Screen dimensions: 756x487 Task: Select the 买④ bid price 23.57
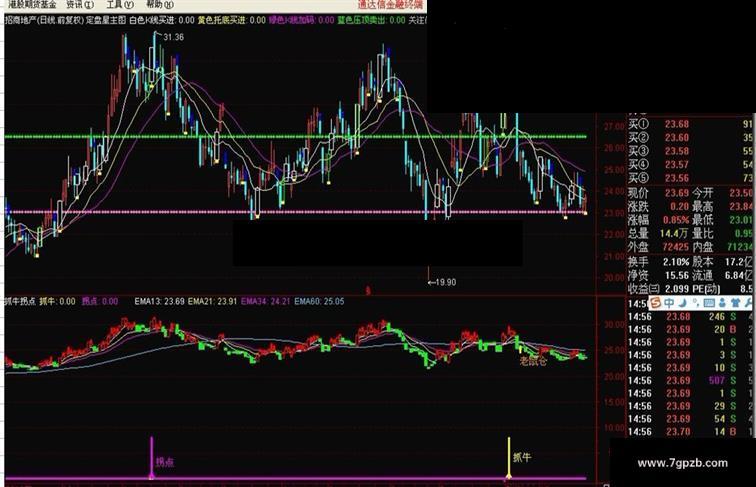(x=677, y=164)
